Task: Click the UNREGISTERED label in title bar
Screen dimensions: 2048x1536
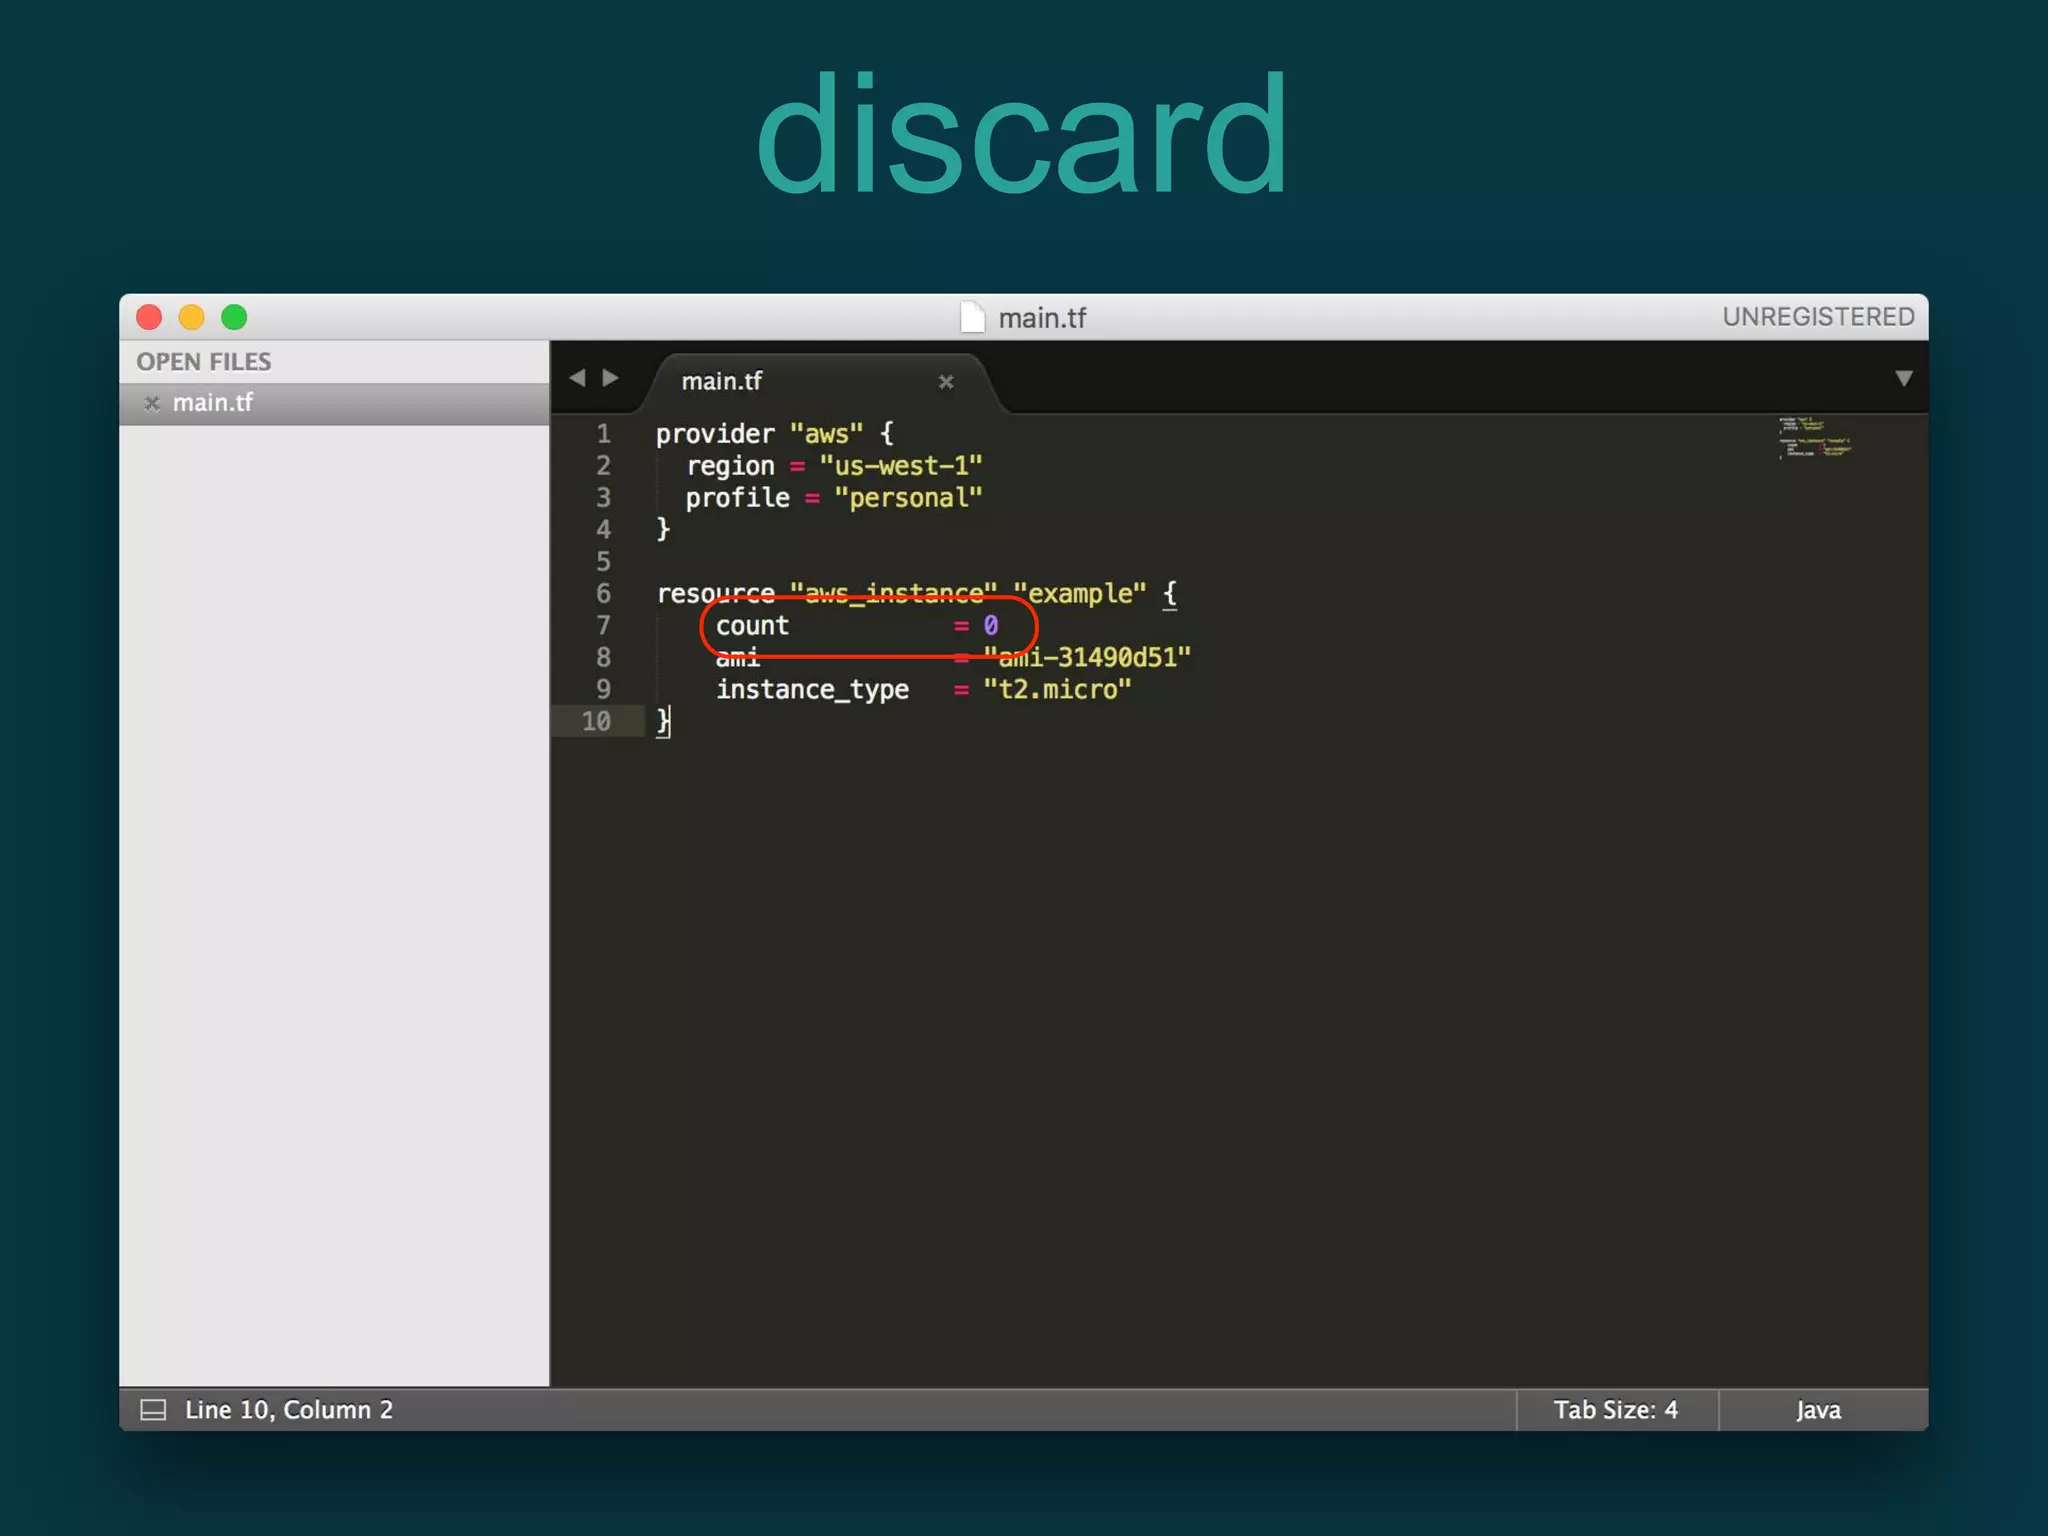Action: pos(1818,317)
